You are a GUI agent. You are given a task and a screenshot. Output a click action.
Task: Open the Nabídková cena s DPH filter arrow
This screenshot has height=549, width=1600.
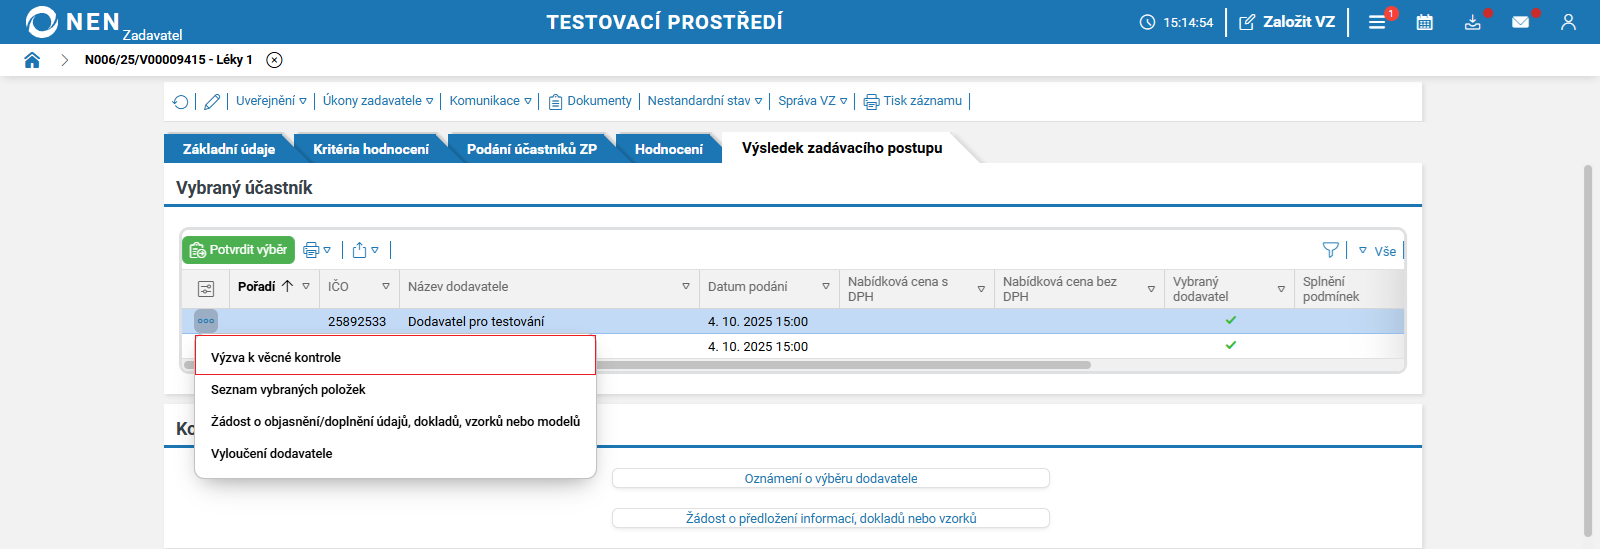[x=981, y=289]
